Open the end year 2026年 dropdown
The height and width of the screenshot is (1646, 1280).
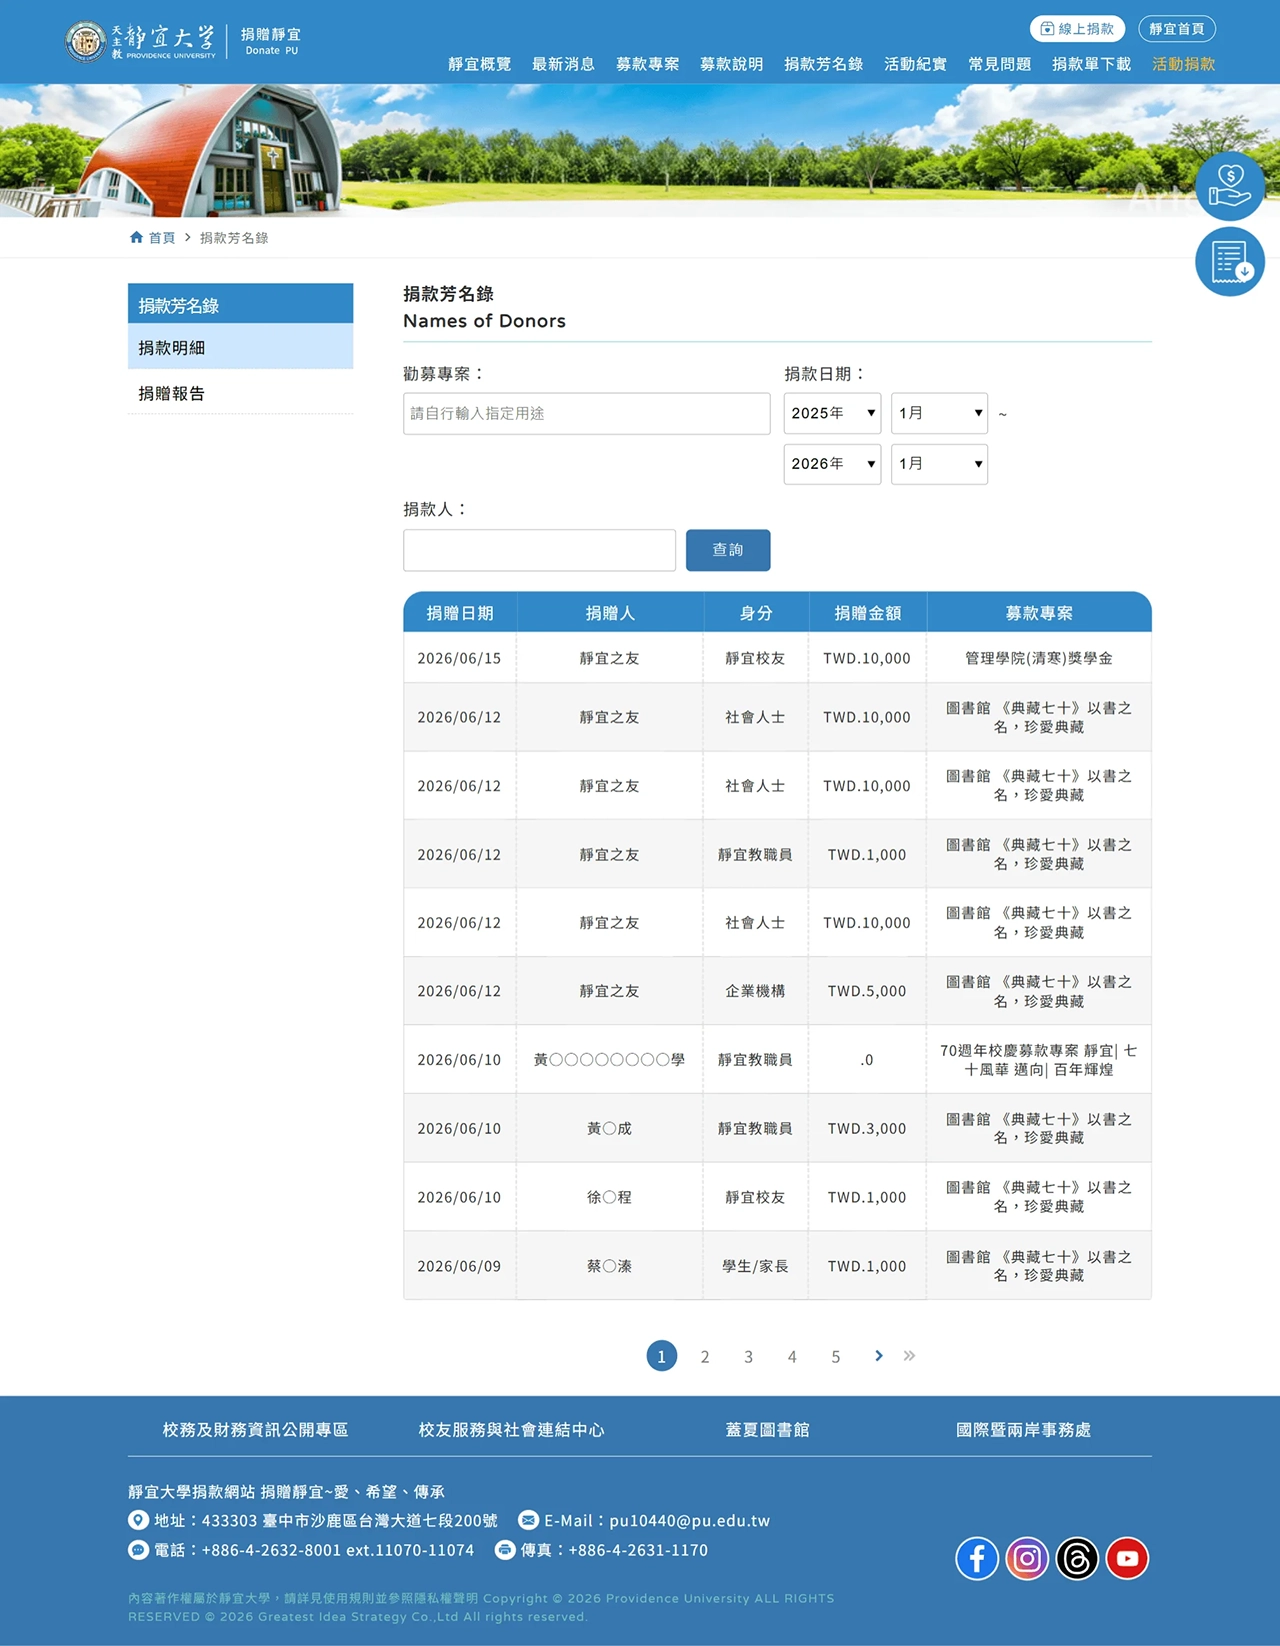(x=832, y=464)
